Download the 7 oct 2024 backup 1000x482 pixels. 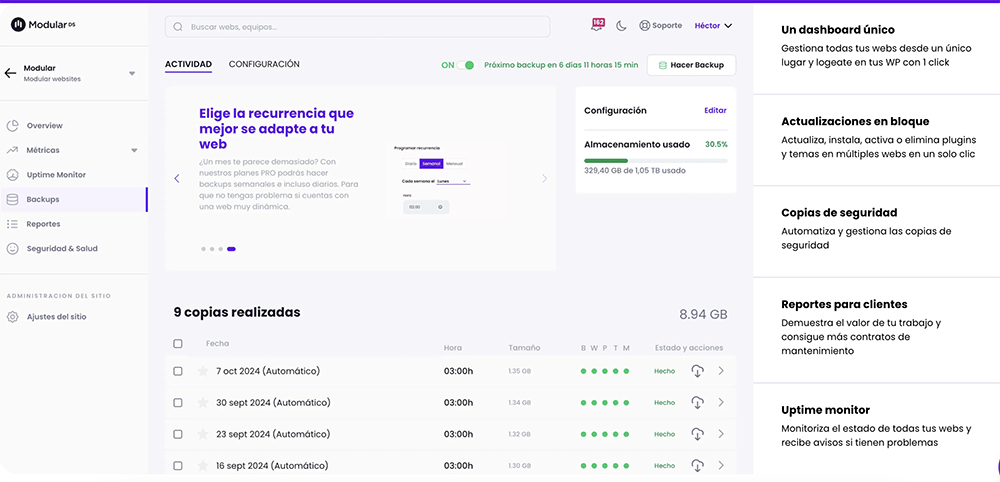[x=698, y=371]
